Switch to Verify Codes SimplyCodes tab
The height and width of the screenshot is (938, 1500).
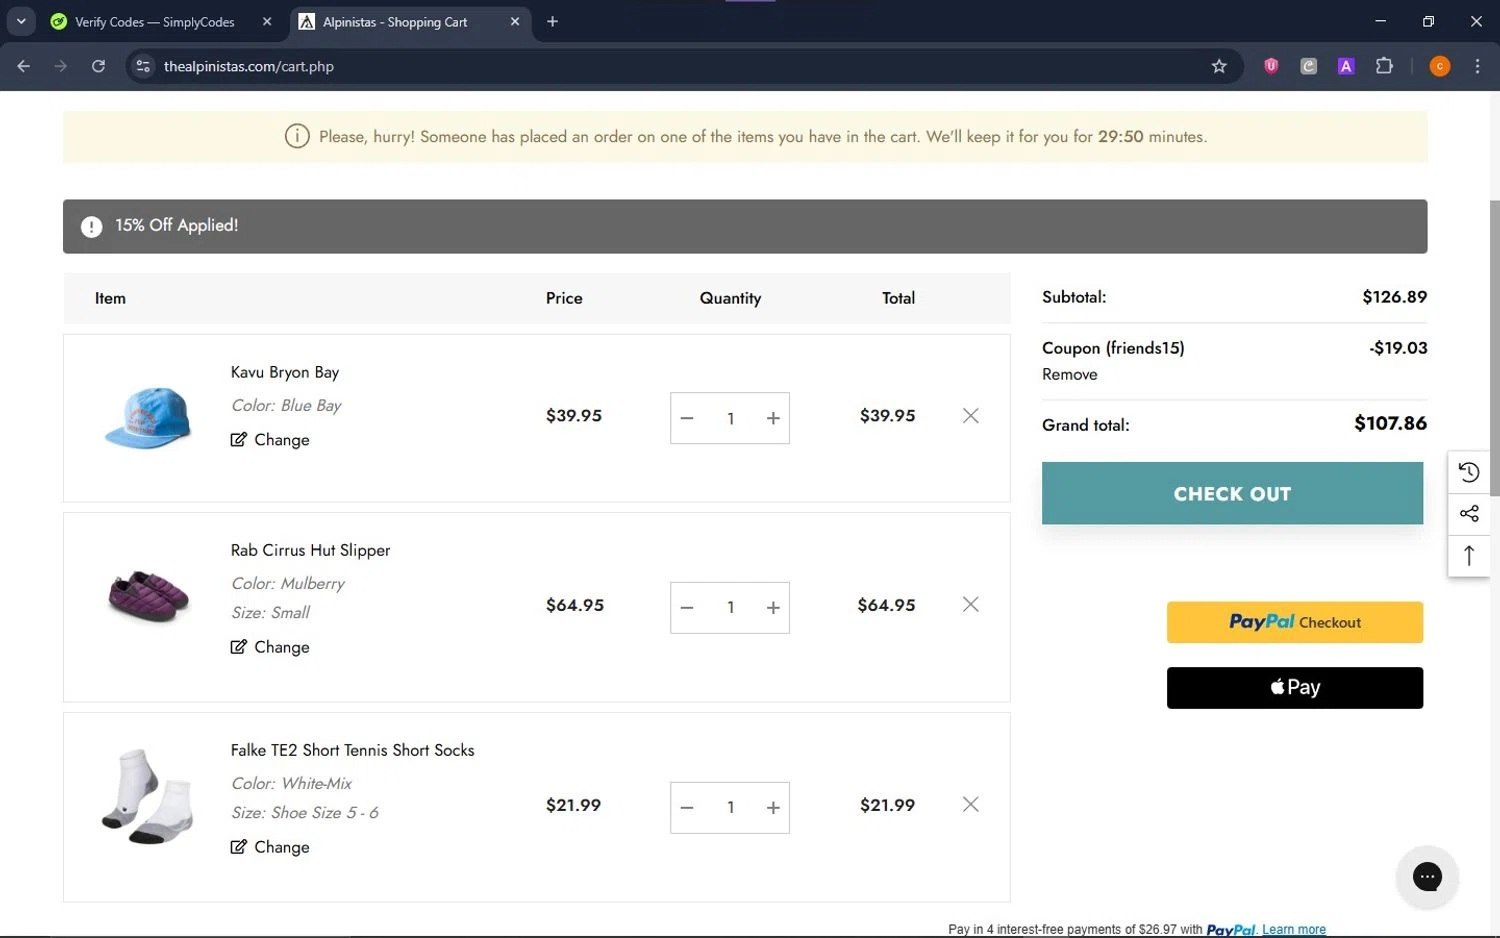(155, 22)
